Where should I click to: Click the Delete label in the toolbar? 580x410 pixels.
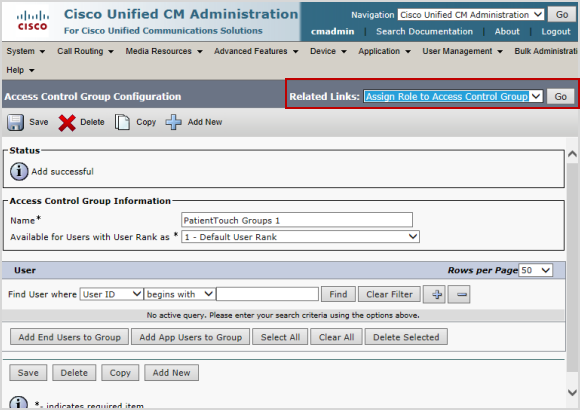[x=92, y=122]
